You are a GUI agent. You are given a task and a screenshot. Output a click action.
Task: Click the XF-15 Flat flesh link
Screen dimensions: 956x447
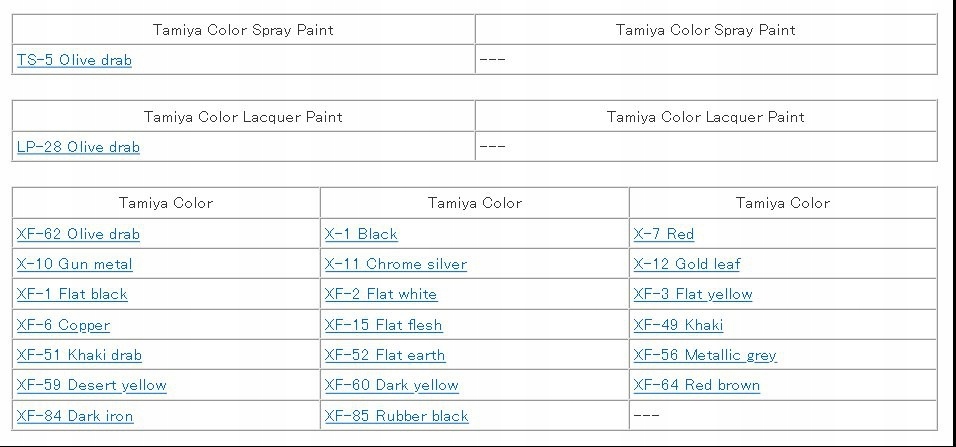point(383,325)
